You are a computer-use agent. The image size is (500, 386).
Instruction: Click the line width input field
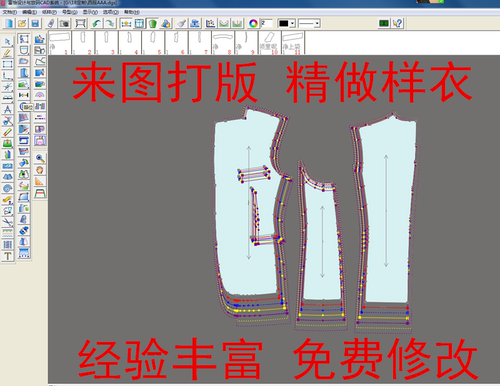click(267, 23)
